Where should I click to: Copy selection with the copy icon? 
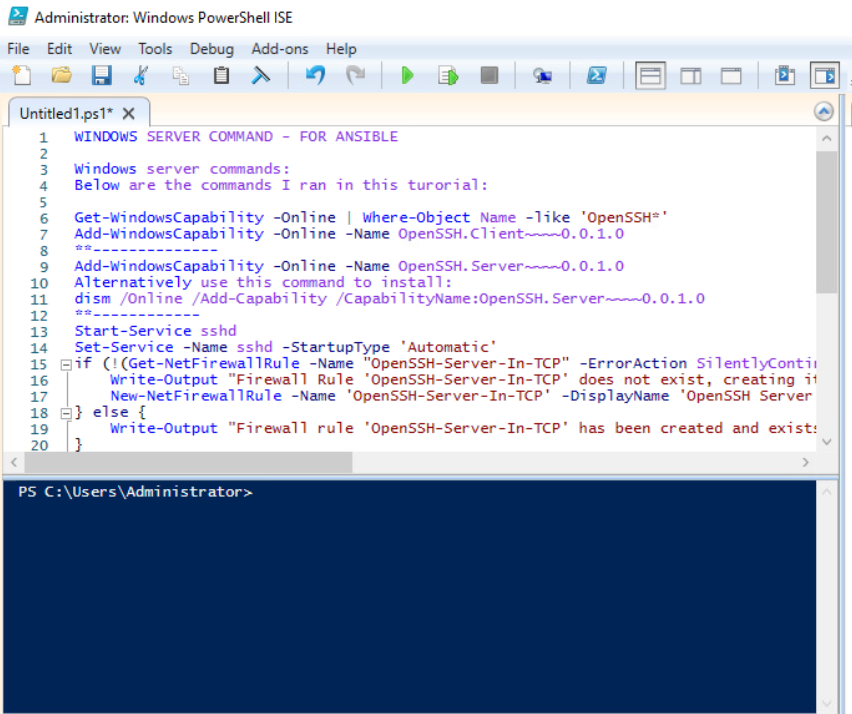[x=180, y=75]
